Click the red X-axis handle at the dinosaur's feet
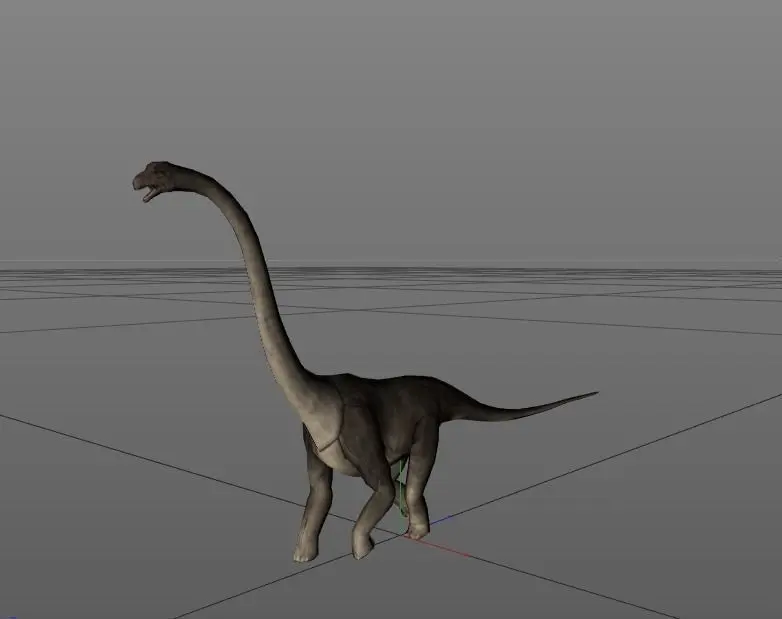The width and height of the screenshot is (782, 619). [436, 546]
